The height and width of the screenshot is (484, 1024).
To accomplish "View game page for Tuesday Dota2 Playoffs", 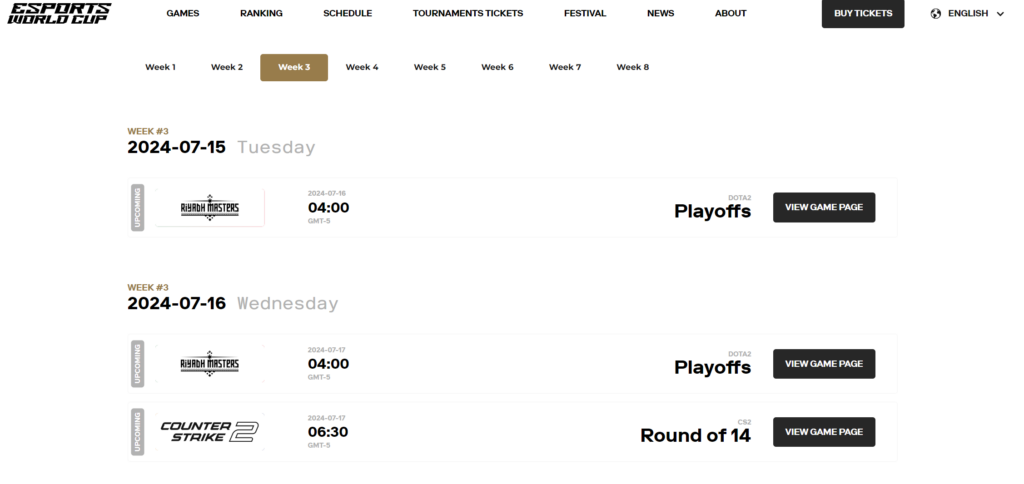I will point(824,208).
